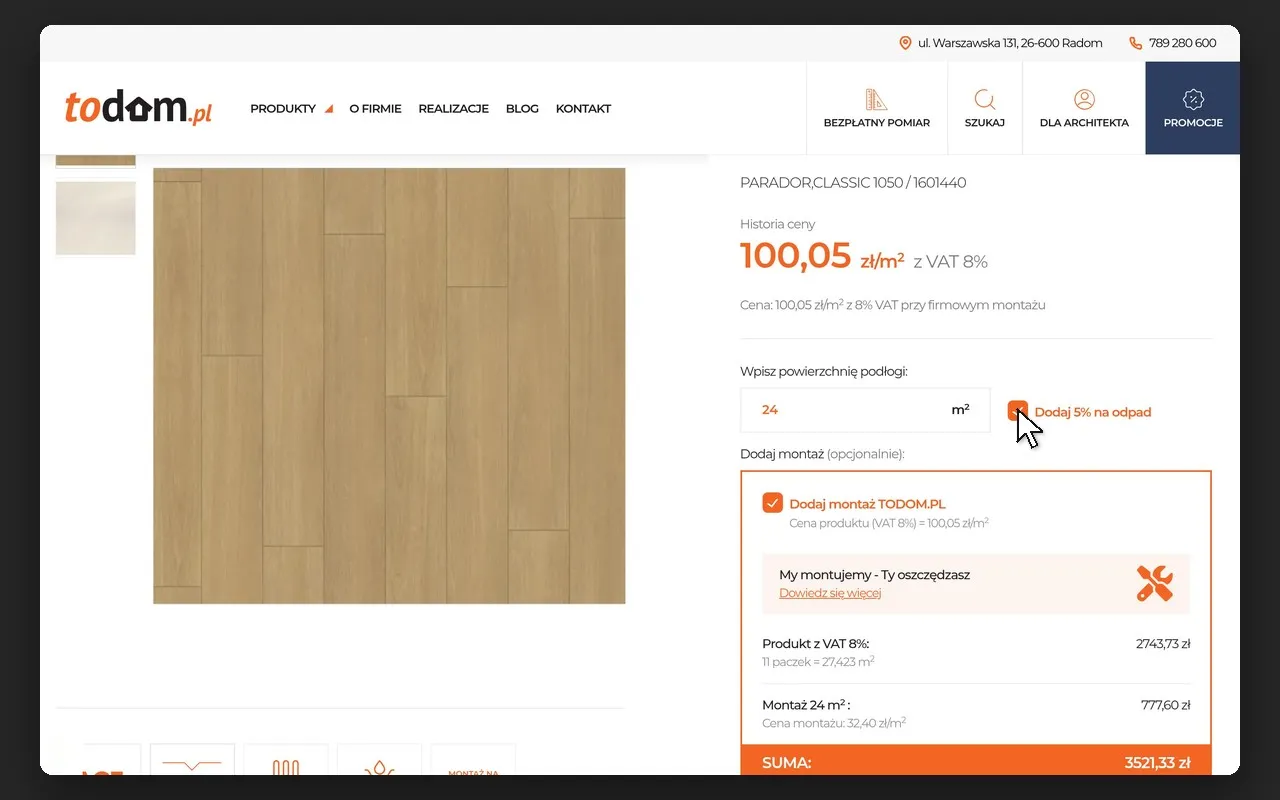The image size is (1280, 800).
Task: Open the Blog menu item
Action: 522,109
